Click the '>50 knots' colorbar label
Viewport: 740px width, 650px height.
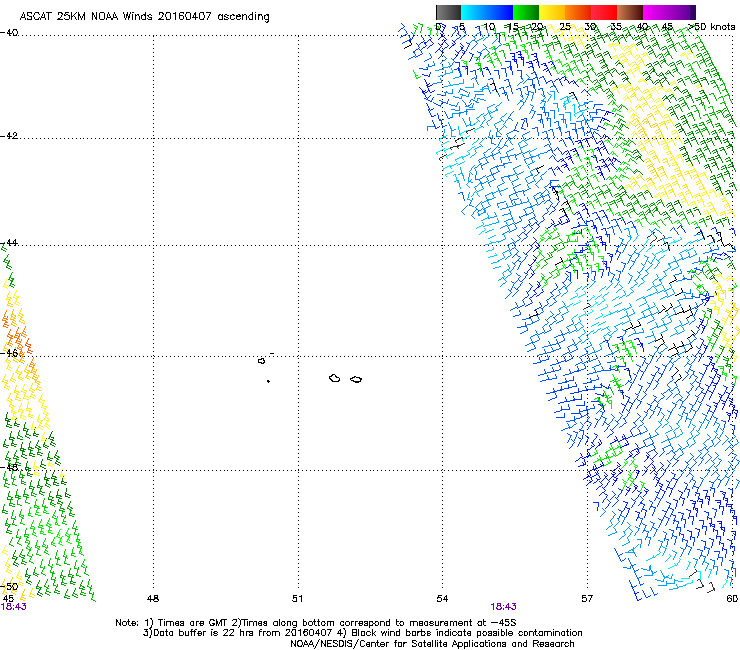pyautogui.click(x=712, y=27)
